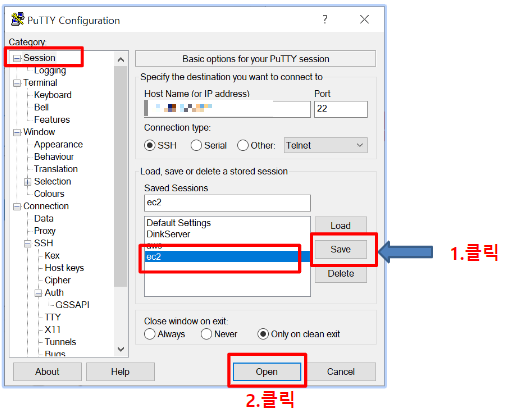
Task: Click the Host Name input field
Action: 227,109
